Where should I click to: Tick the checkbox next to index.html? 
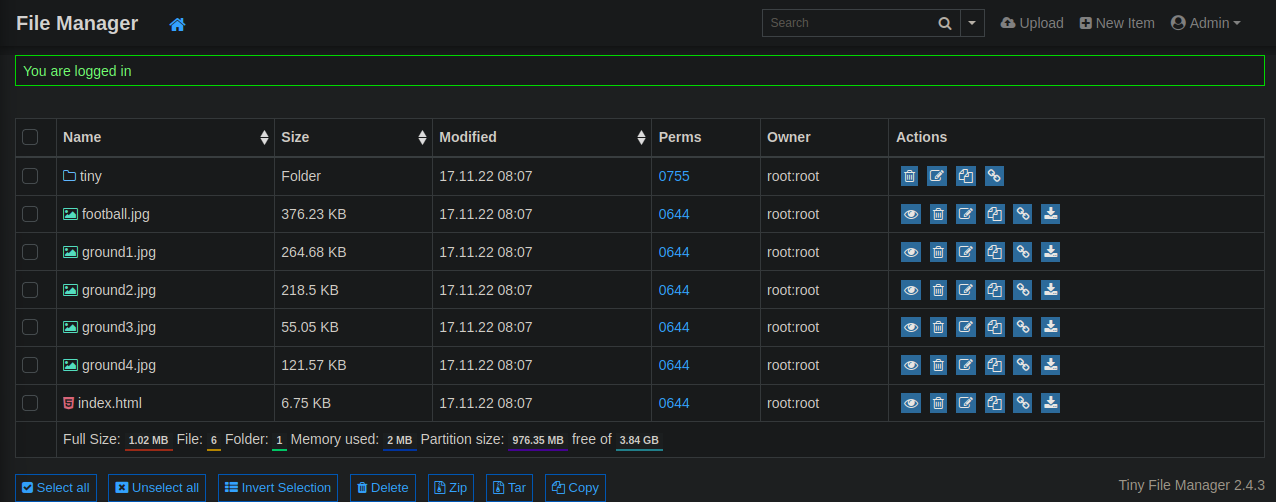(x=30, y=403)
